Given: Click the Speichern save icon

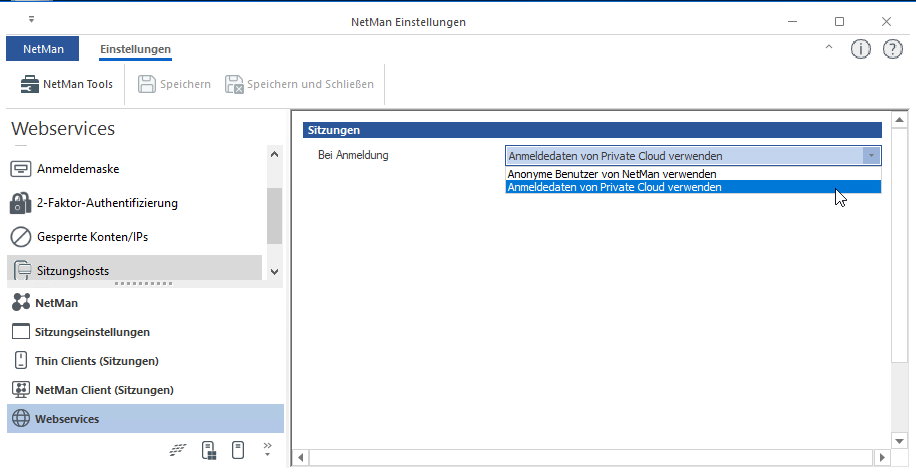Looking at the screenshot, I should click(x=147, y=84).
